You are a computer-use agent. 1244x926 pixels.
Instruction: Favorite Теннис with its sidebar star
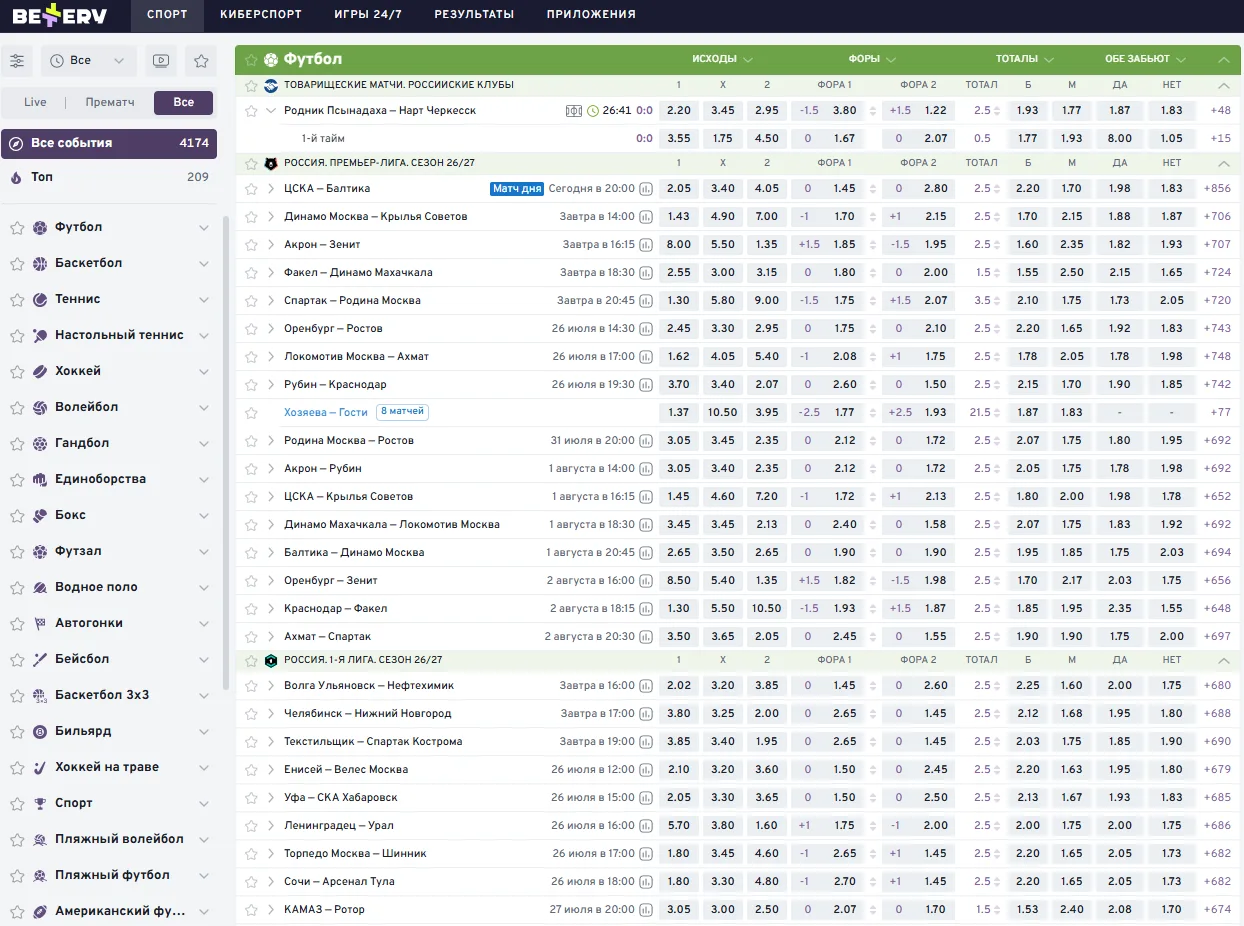coord(17,300)
